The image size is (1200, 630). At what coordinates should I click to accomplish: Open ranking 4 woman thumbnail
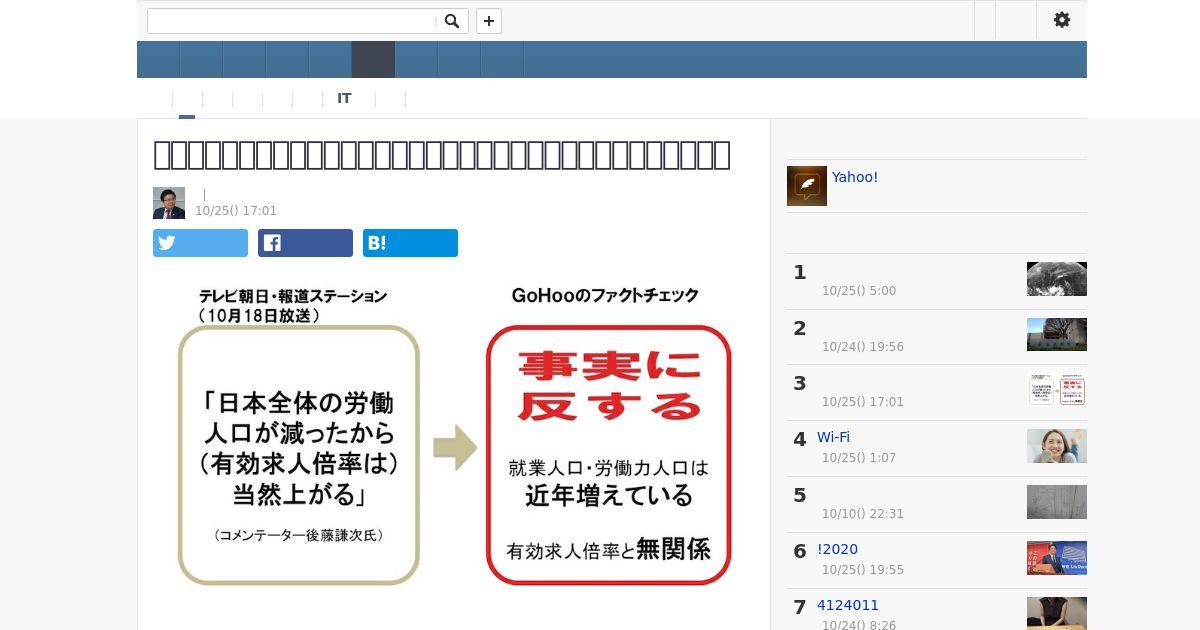click(1057, 446)
